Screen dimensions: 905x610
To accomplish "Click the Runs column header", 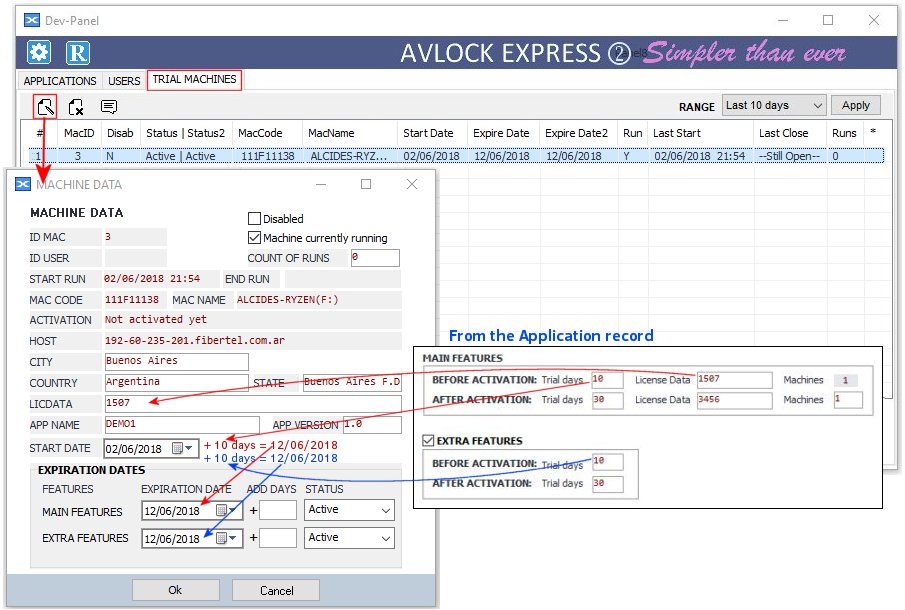I will pyautogui.click(x=844, y=133).
